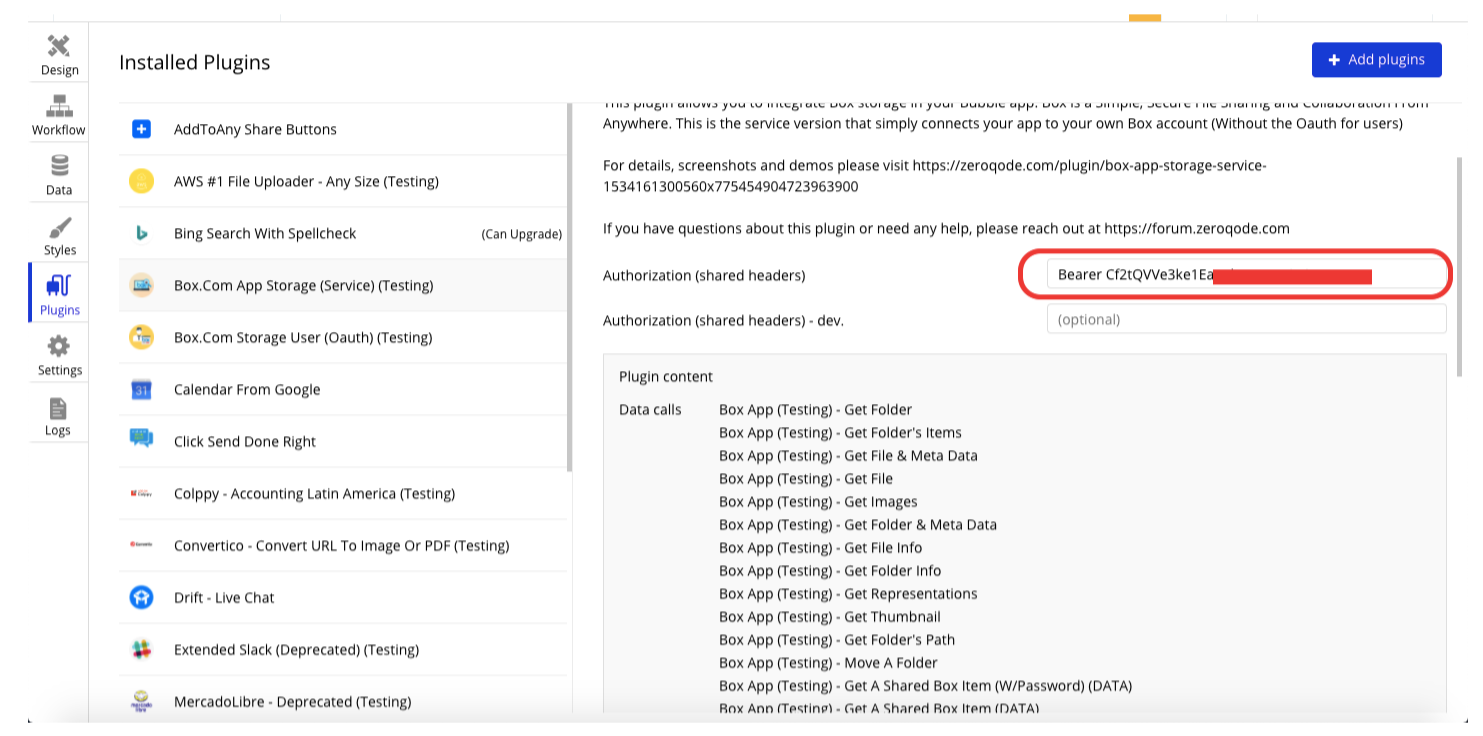The height and width of the screenshot is (736, 1483).
Task: Click the Get Folder's Items data call
Action: [840, 432]
